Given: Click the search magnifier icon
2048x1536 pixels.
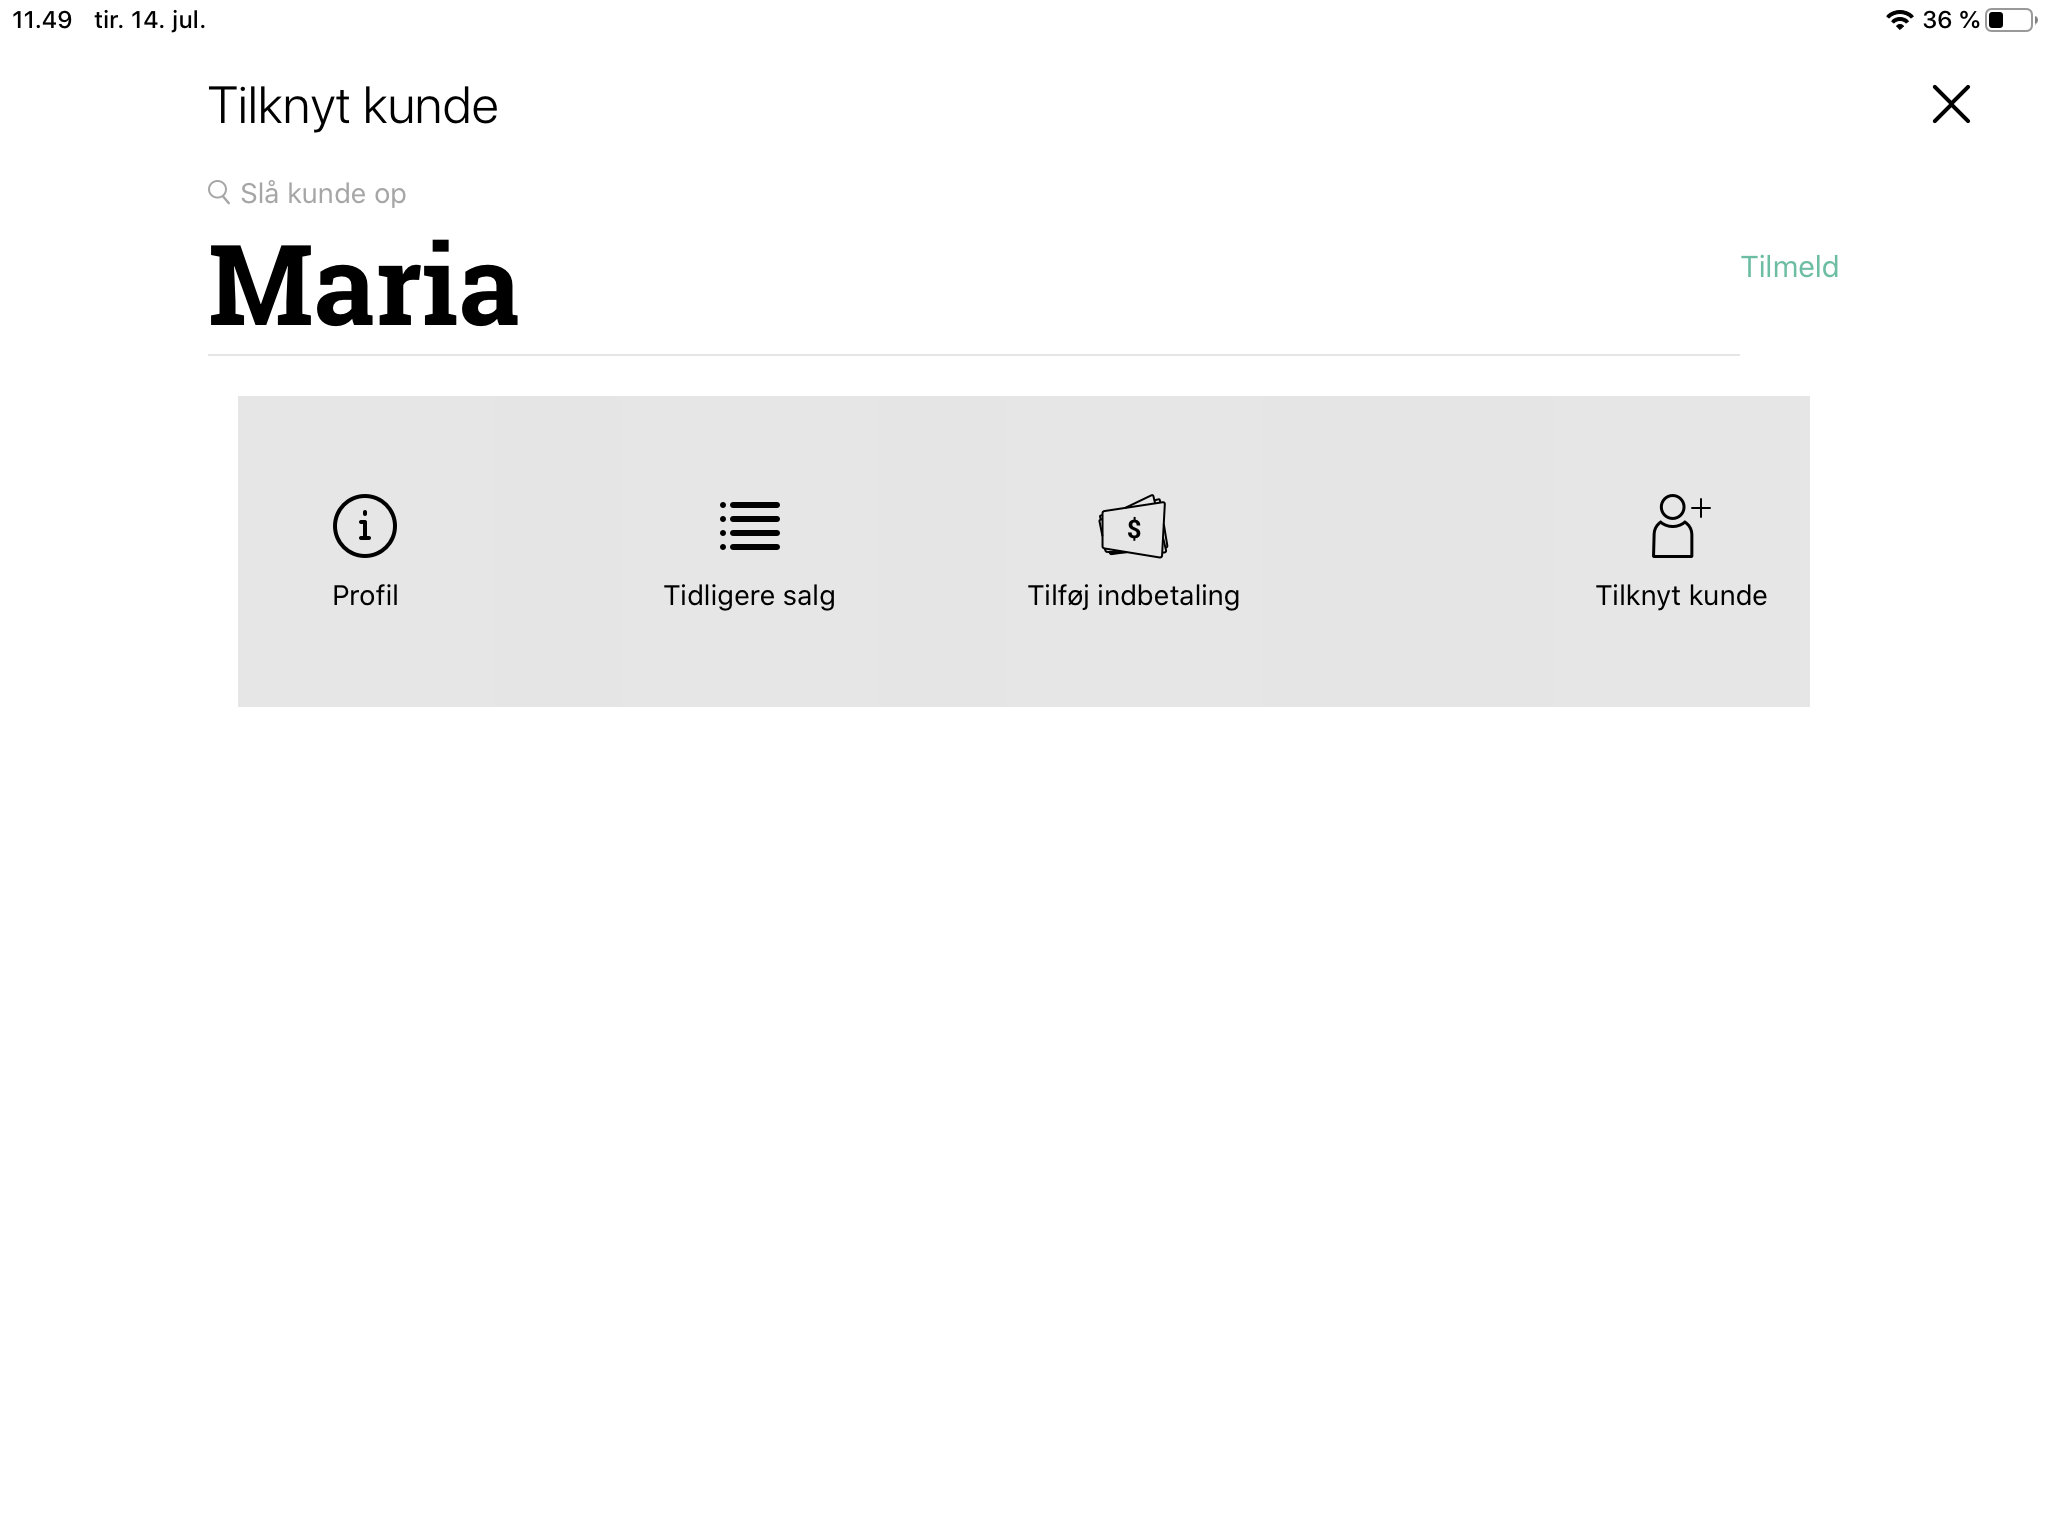Looking at the screenshot, I should [x=219, y=192].
